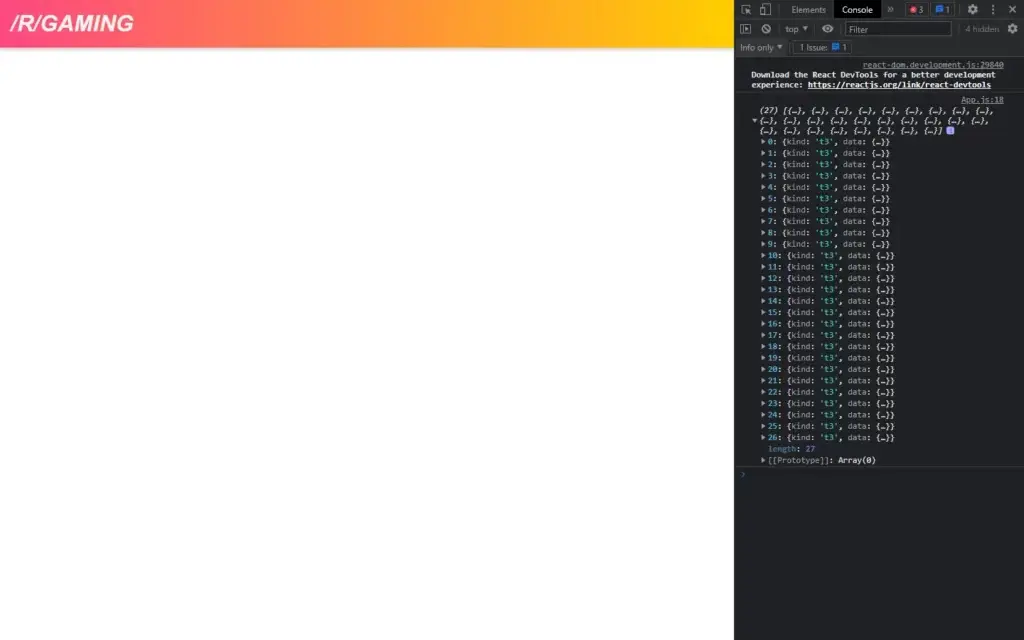This screenshot has width=1024, height=640.
Task: Expand the [[Prototype]] entry
Action: 764,460
